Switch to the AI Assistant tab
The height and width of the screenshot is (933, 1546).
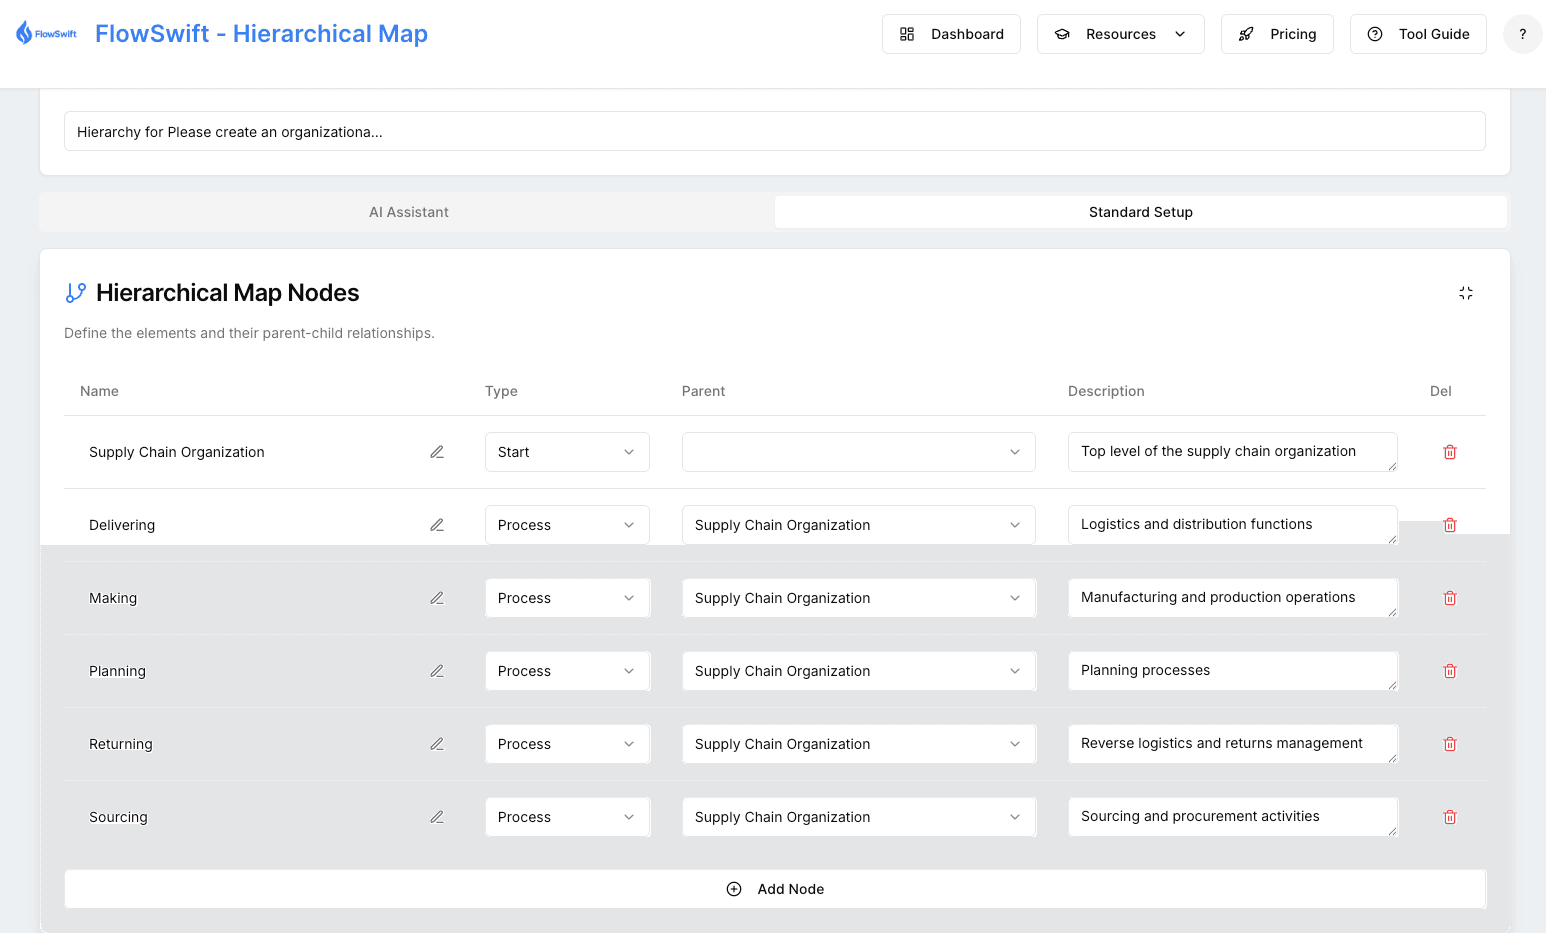point(408,212)
